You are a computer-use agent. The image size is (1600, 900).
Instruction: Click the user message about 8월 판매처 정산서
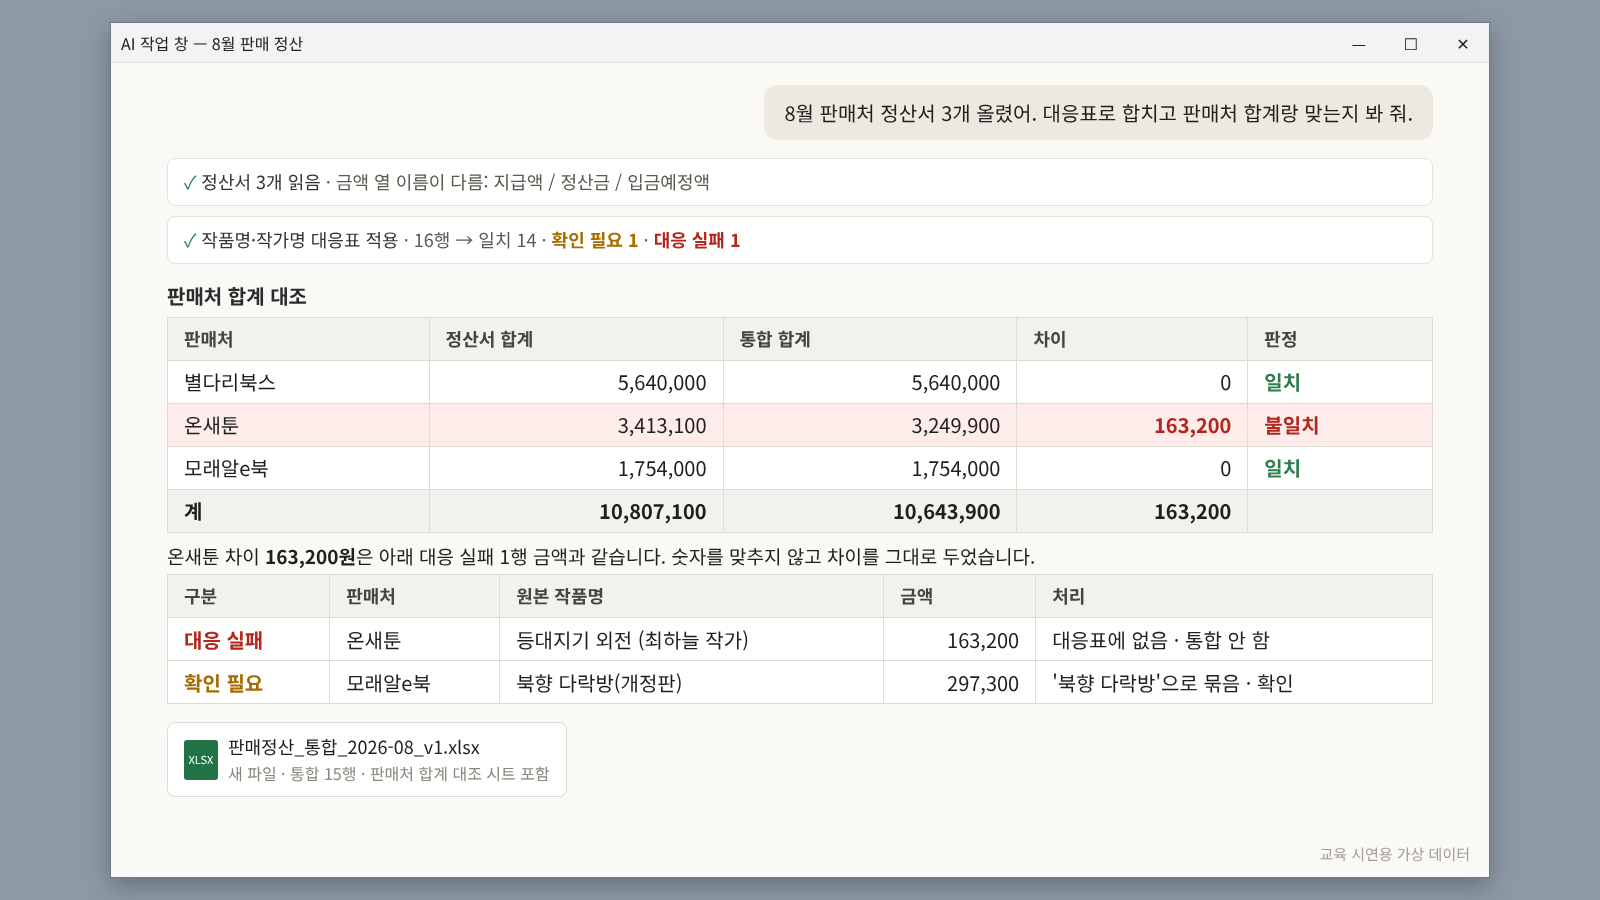(1098, 113)
